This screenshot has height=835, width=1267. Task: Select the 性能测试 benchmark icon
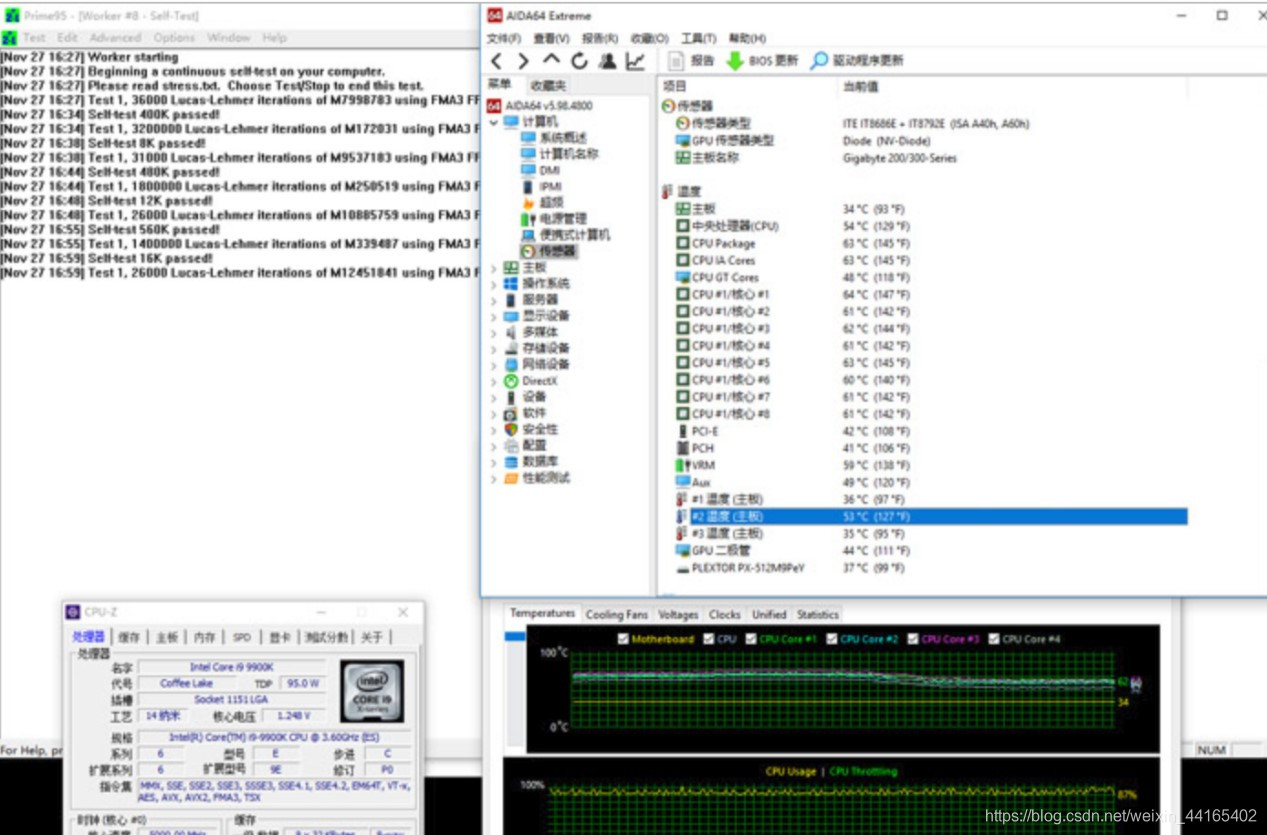coord(511,478)
